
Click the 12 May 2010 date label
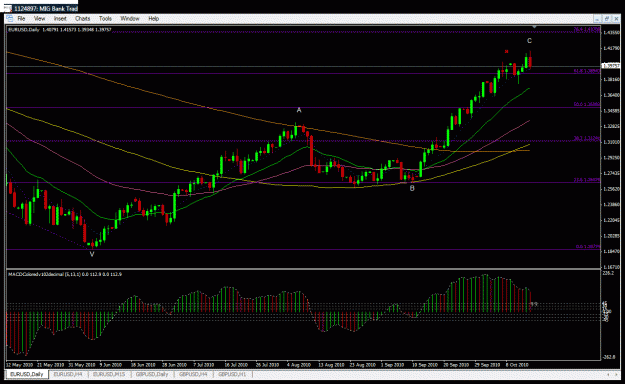(19, 365)
